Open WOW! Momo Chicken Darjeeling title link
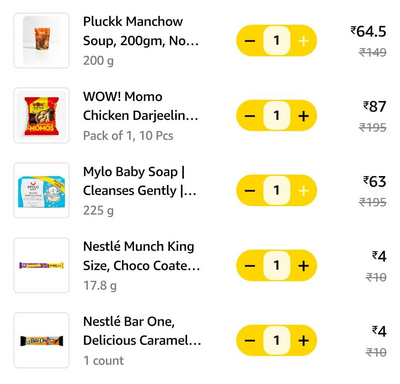Image resolution: width=400 pixels, height=384 pixels. coord(140,106)
